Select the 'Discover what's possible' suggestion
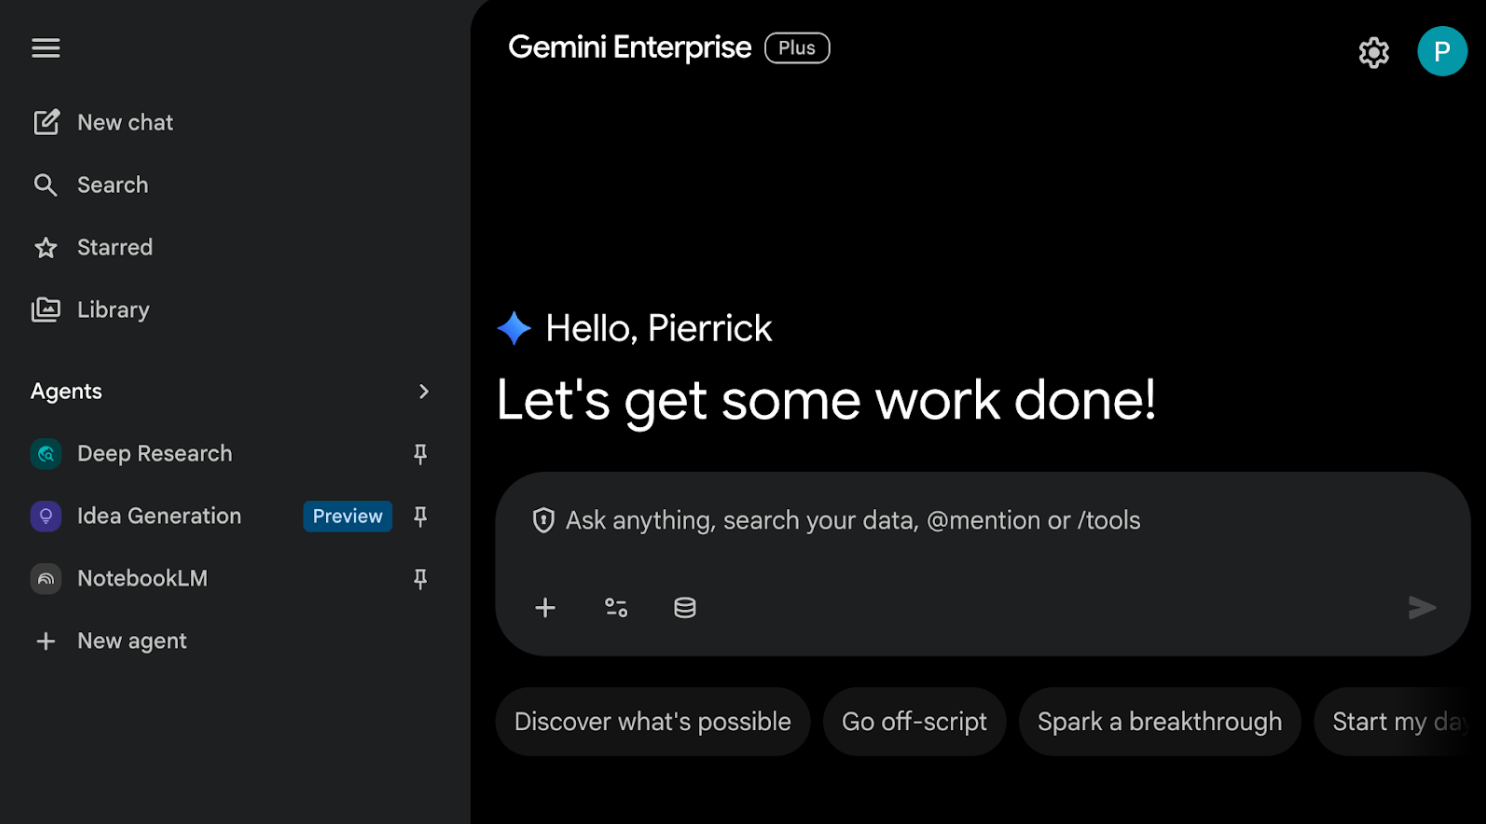 pos(652,722)
